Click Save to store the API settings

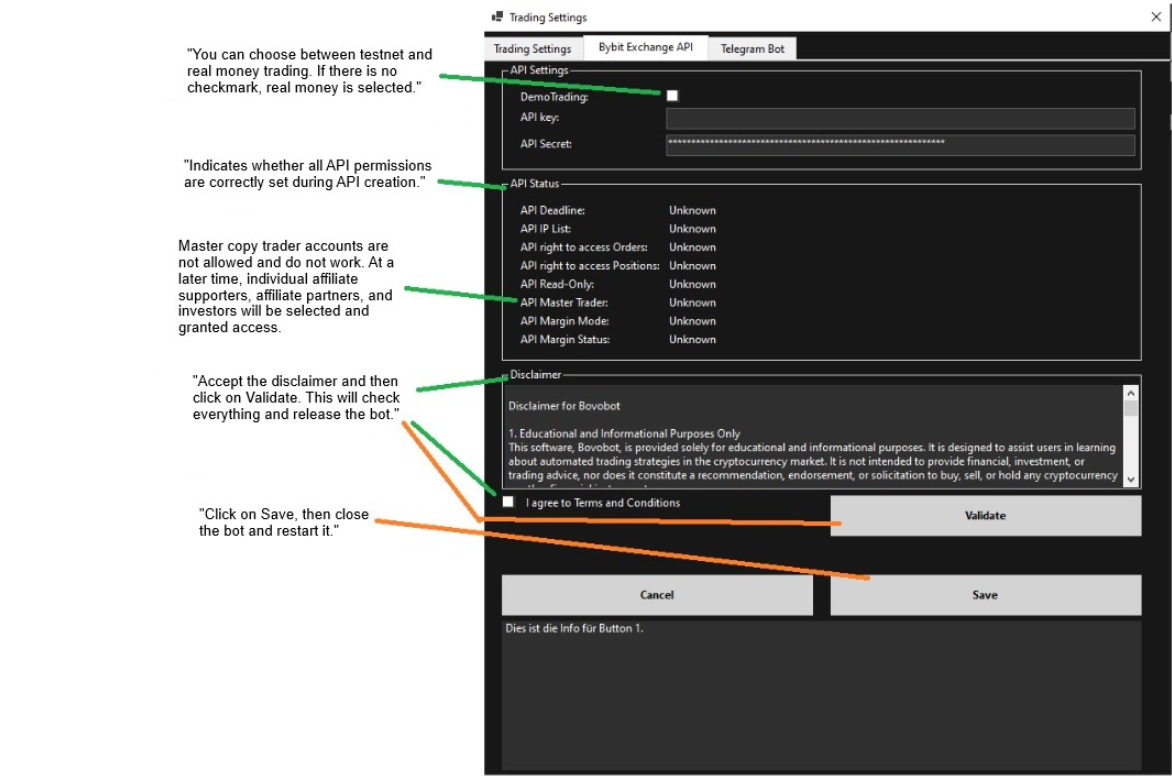(x=984, y=594)
